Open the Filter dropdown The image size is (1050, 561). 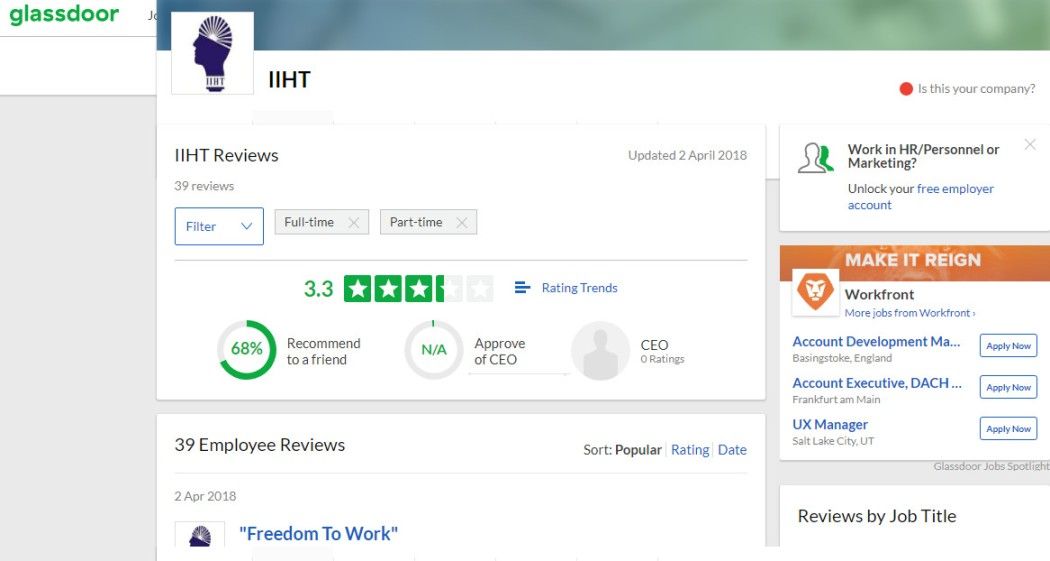pos(219,226)
